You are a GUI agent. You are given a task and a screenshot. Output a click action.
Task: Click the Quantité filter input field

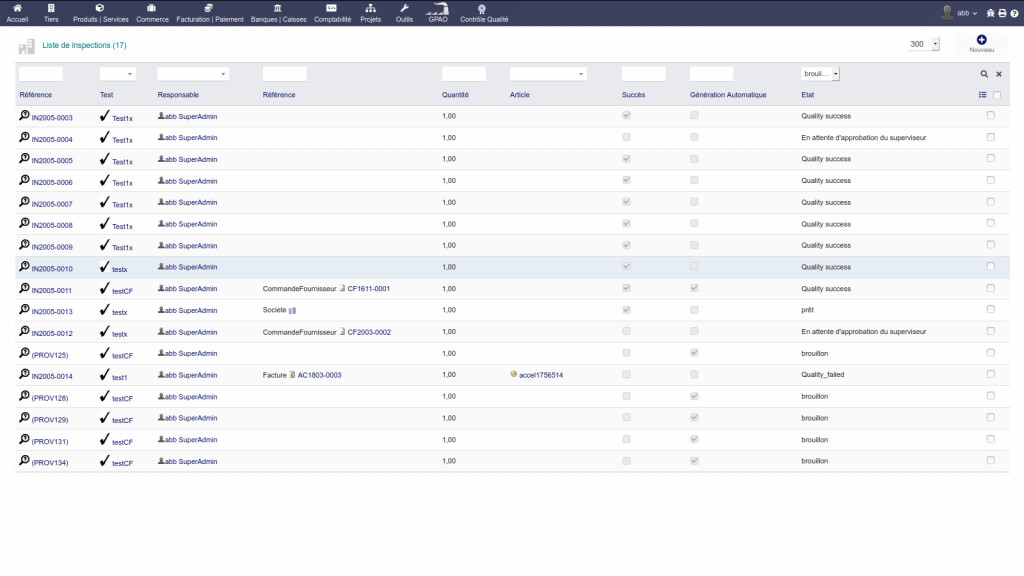(463, 74)
